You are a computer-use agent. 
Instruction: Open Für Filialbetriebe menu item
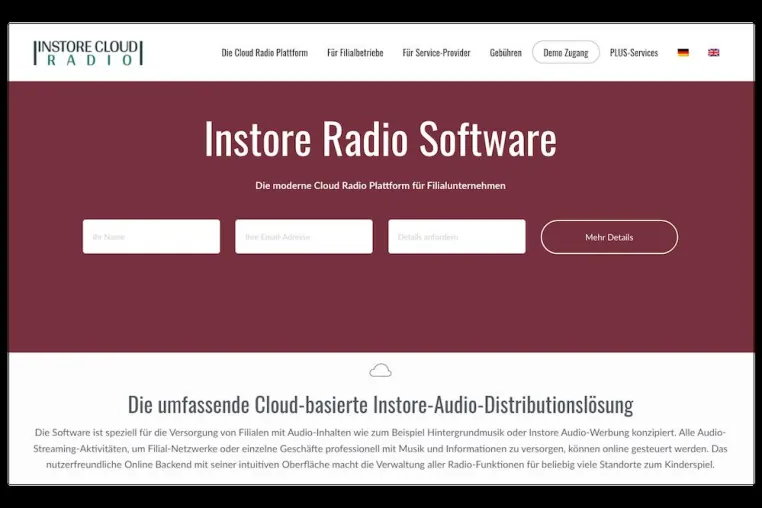pos(355,53)
